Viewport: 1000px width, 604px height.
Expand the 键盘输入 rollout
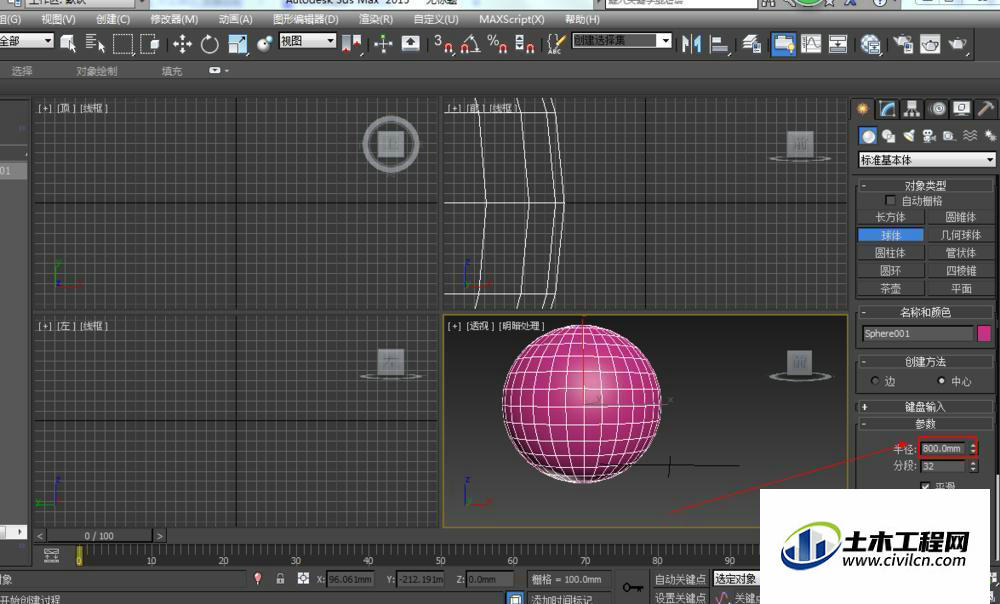925,406
